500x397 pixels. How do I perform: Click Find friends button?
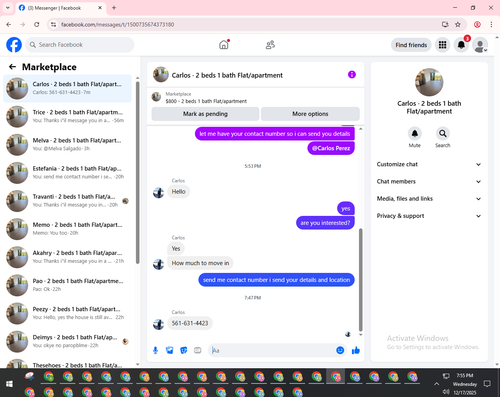click(x=411, y=45)
